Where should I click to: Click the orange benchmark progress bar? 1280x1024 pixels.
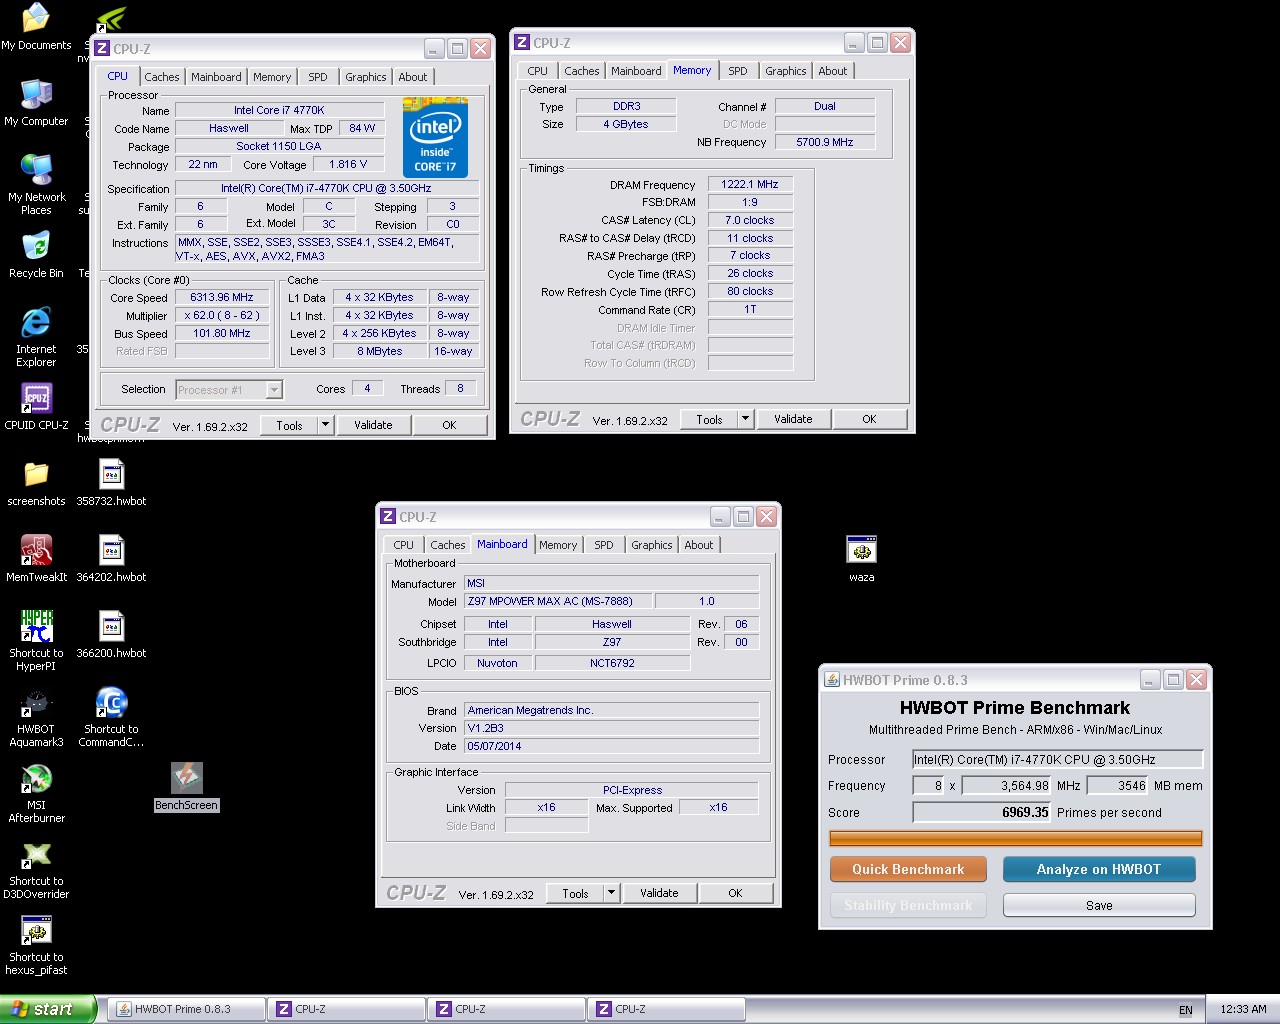coord(1016,838)
